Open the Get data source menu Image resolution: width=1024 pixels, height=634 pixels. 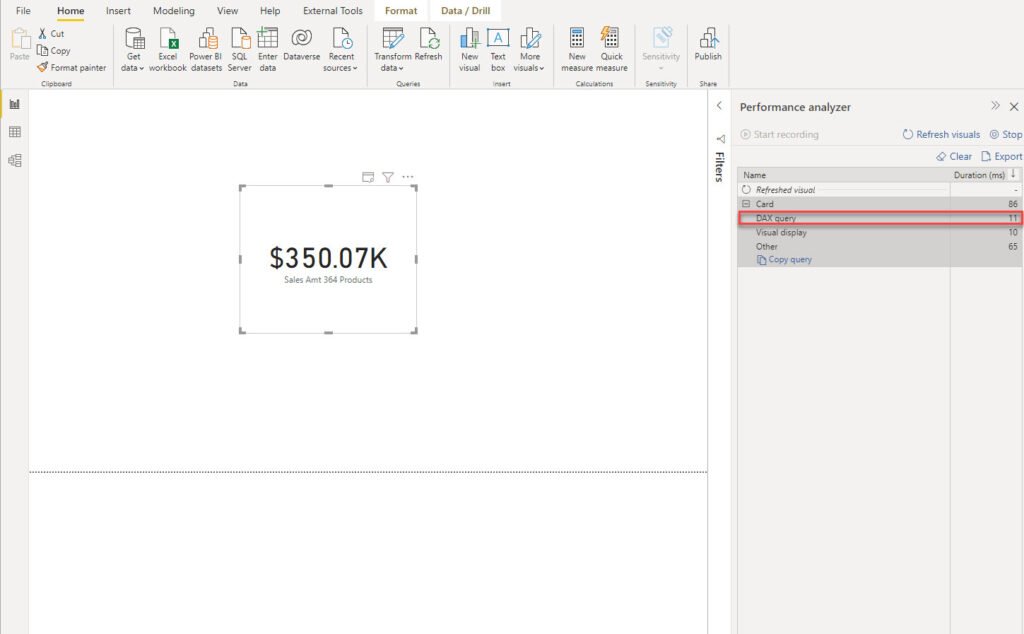pyautogui.click(x=133, y=50)
